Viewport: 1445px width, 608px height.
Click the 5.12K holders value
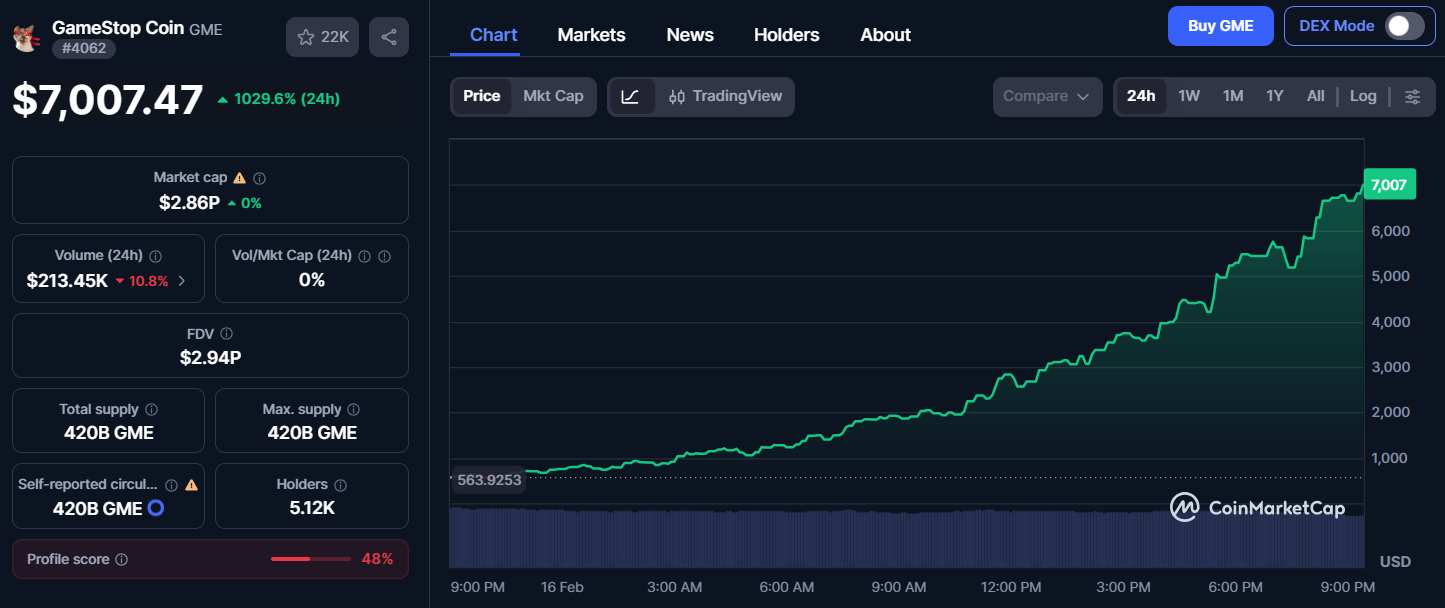pos(312,508)
